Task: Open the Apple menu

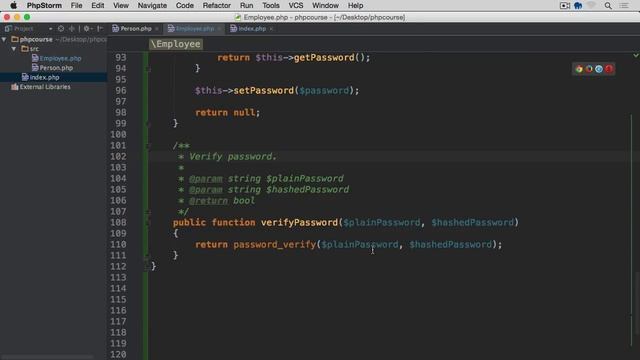Action: [x=13, y=5]
